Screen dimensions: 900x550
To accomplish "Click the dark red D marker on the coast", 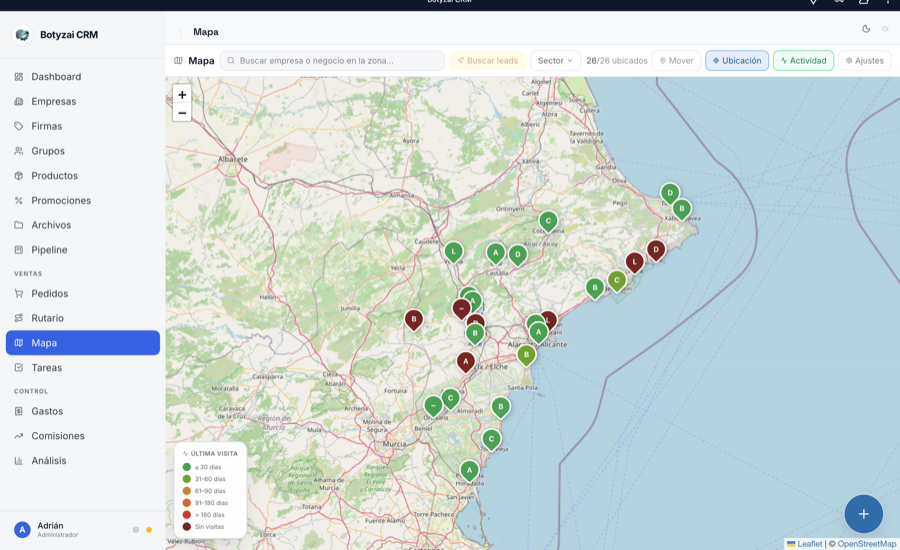I will [656, 250].
